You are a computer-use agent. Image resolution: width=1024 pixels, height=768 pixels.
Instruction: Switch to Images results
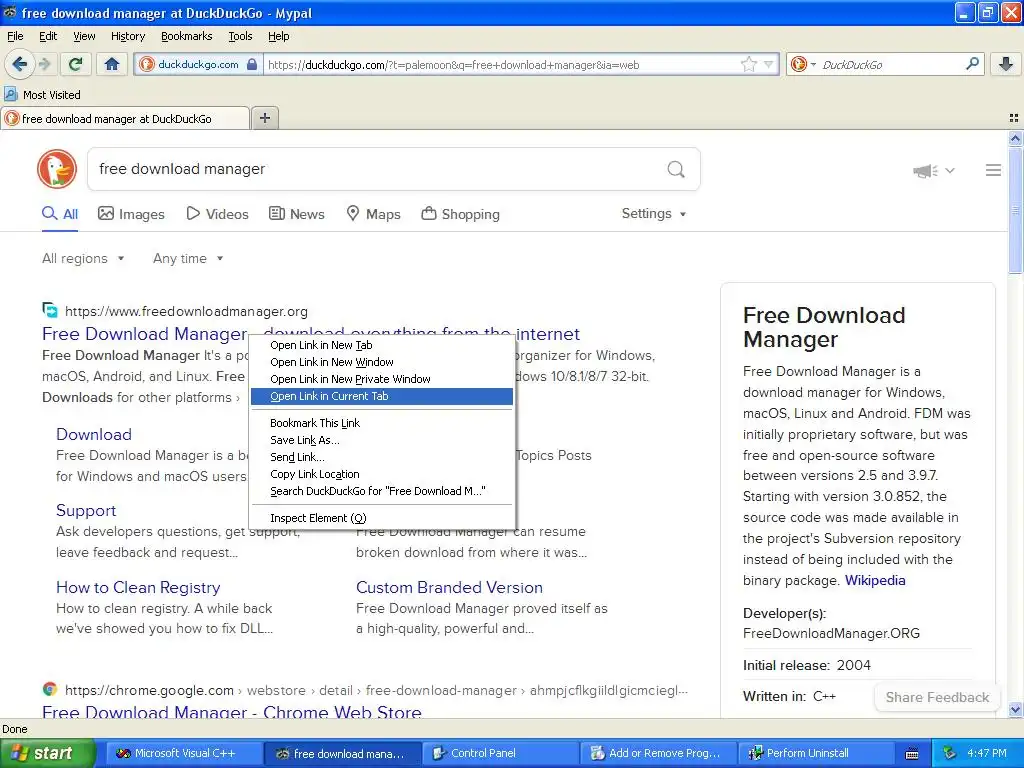pyautogui.click(x=131, y=214)
